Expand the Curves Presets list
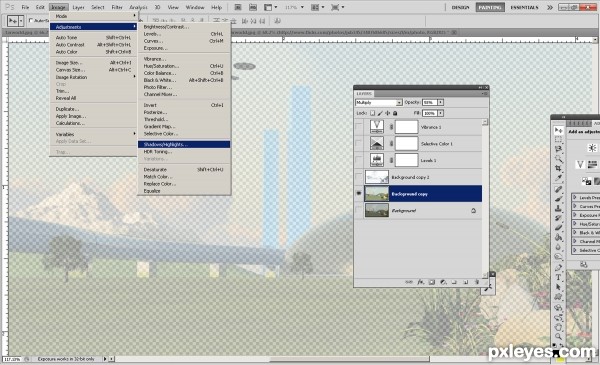The width and height of the screenshot is (600, 365). coord(575,206)
